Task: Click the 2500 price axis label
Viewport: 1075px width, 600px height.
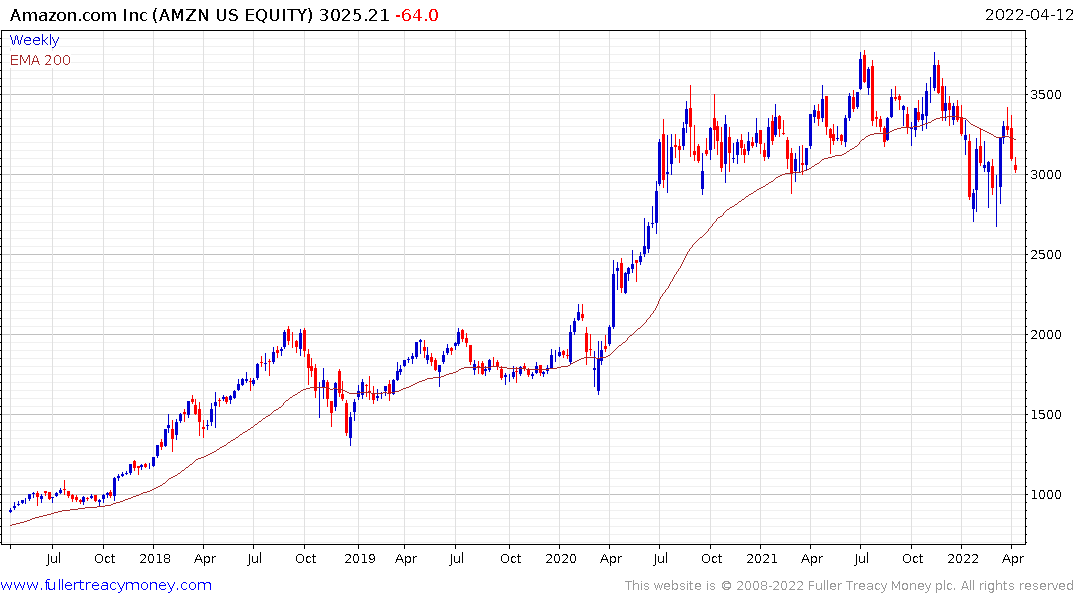Action: (x=1046, y=255)
